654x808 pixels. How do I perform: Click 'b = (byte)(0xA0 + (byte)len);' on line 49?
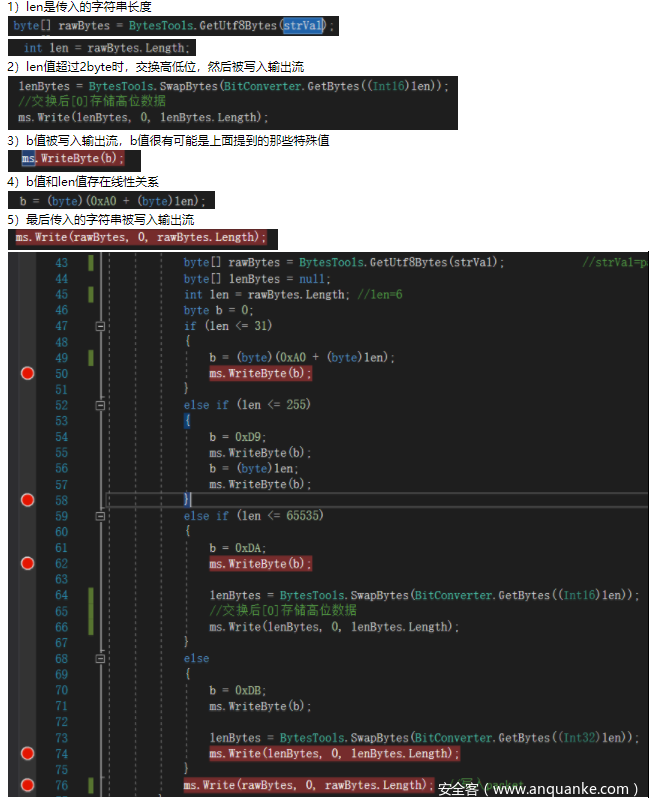(x=302, y=357)
